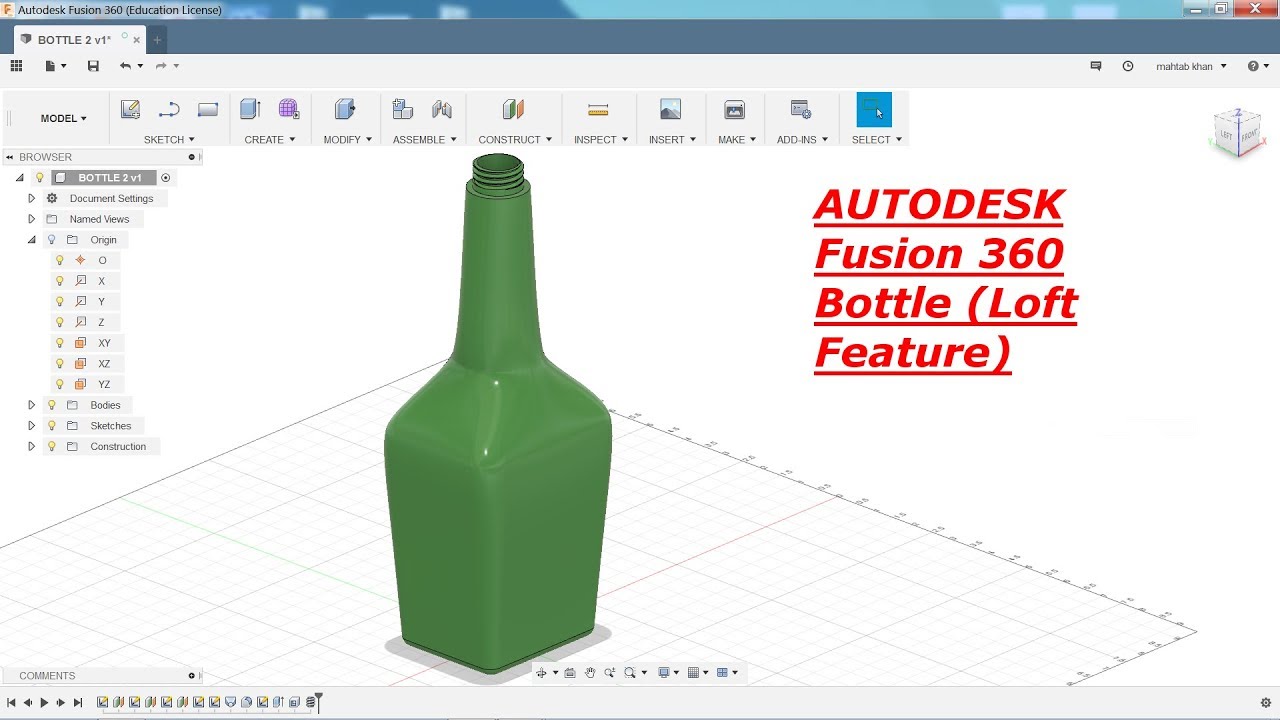Click the Create Sketch icon
Viewport: 1280px width, 720px height.
click(130, 110)
